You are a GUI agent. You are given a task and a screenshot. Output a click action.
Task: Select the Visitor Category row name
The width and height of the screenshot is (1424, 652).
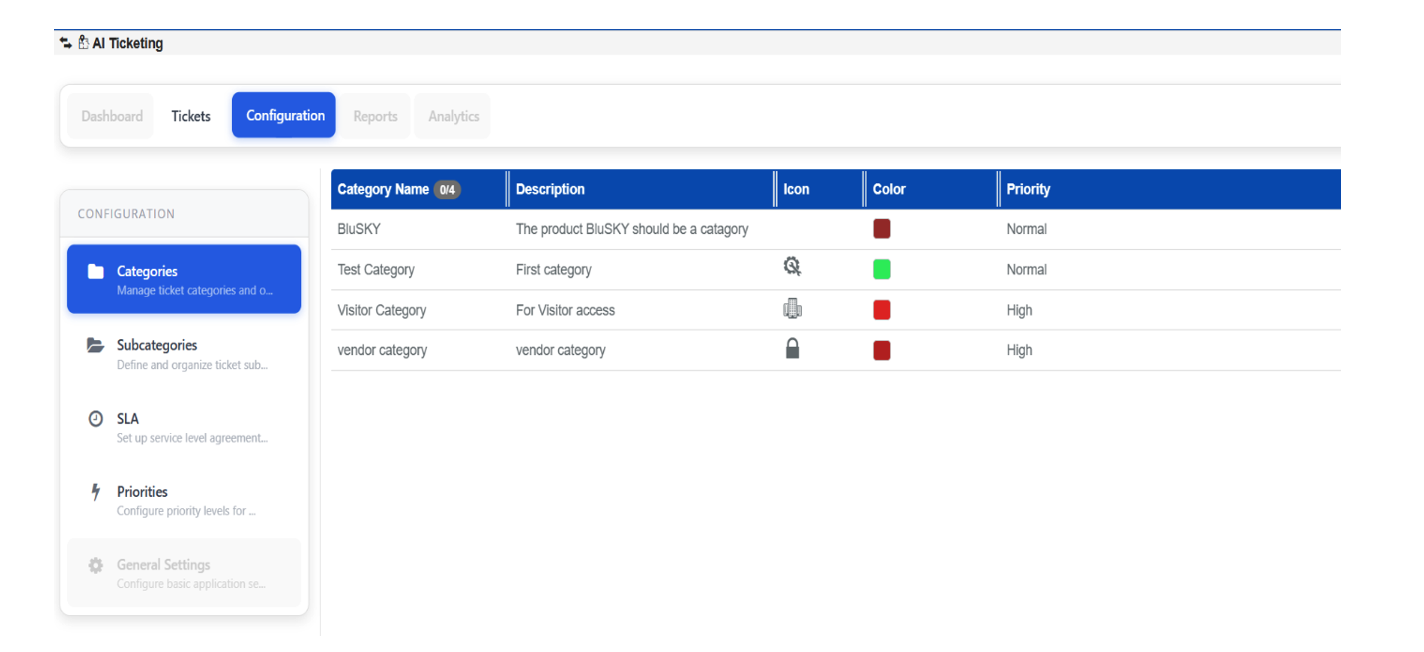pos(382,310)
